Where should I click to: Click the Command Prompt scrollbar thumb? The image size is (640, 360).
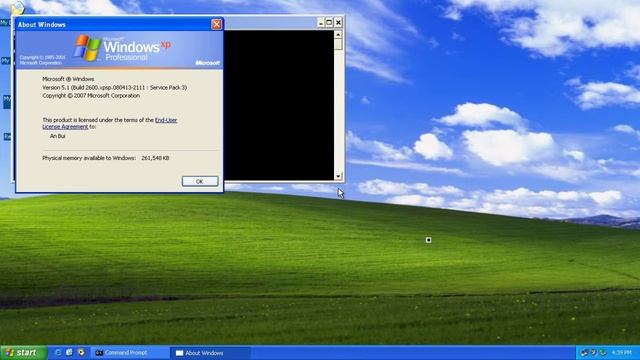[338, 44]
